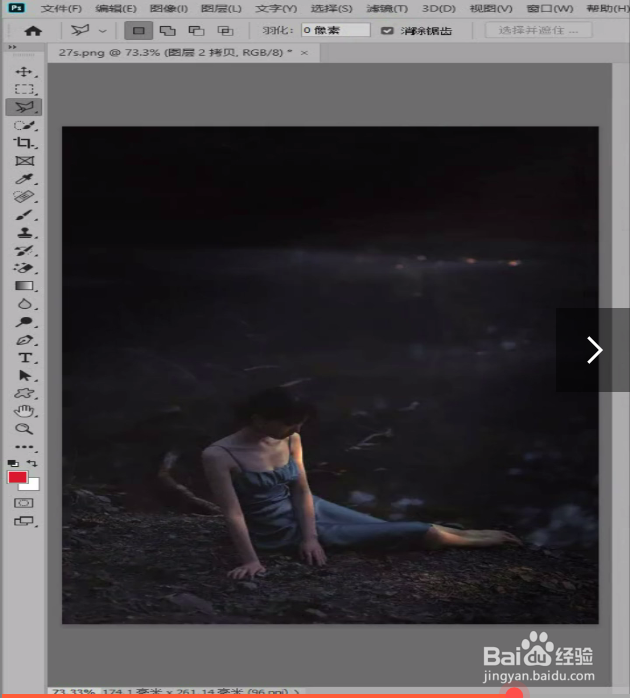Click the white background color swatch
Screen dimensions: 630x698
[x=33, y=485]
